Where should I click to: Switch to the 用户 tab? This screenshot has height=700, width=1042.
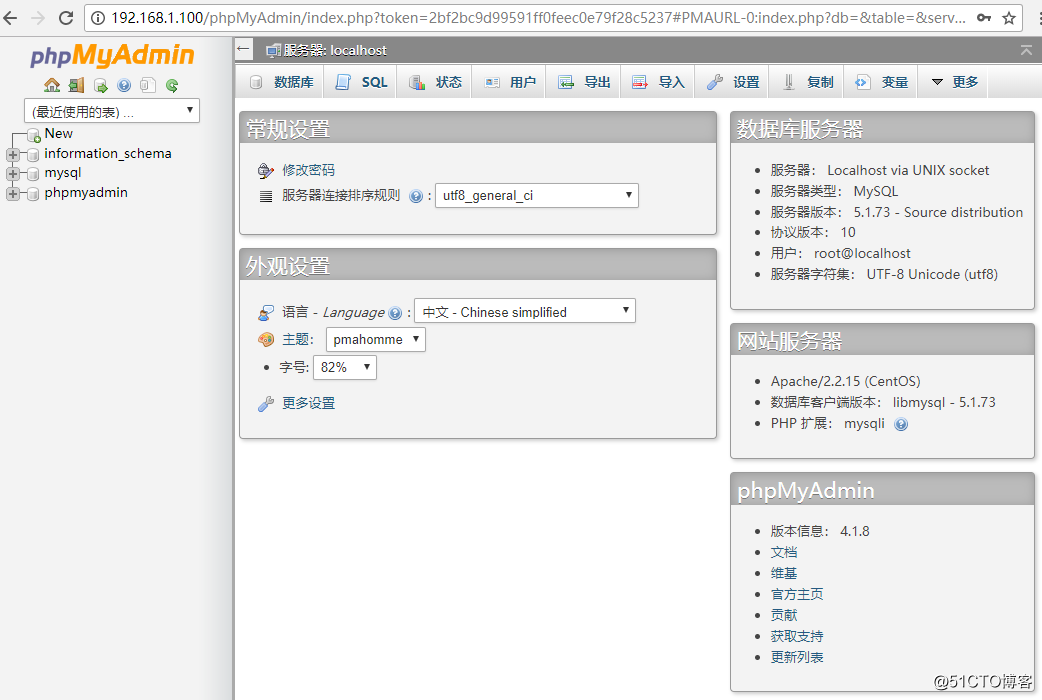click(509, 82)
